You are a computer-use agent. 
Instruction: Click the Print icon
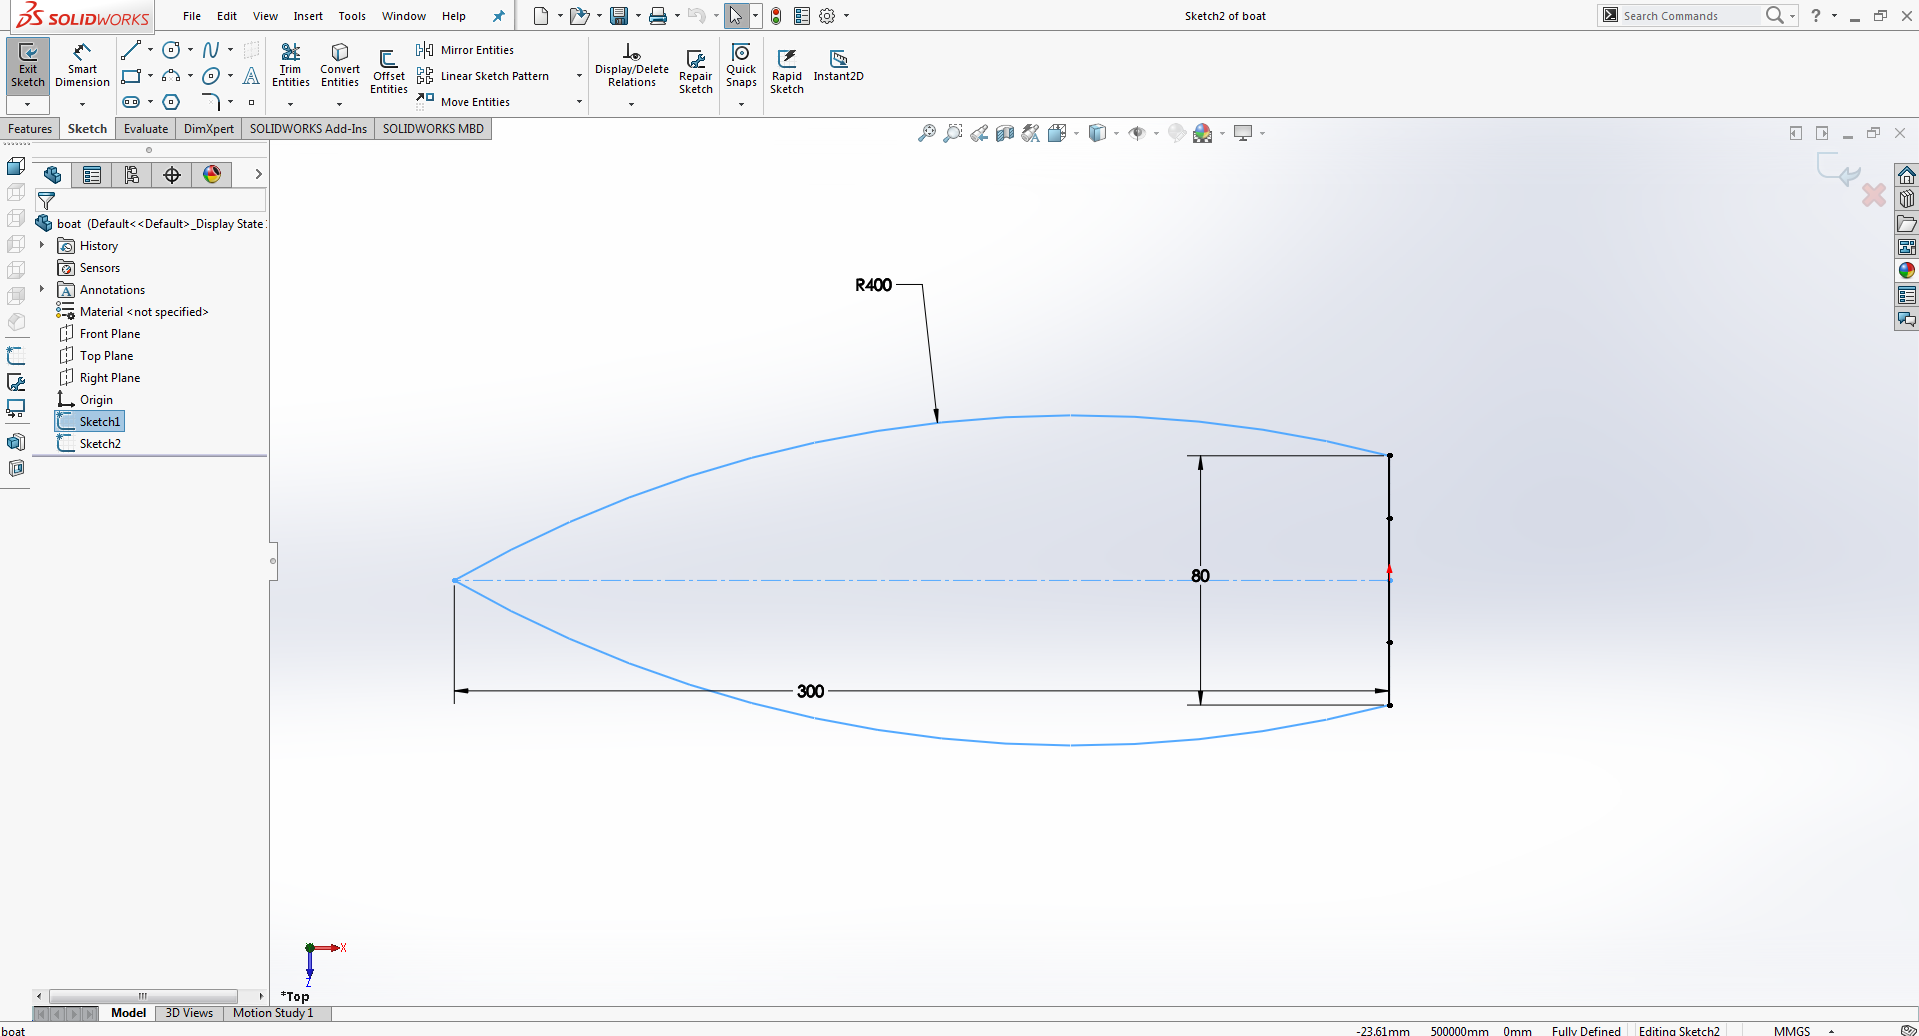658,16
